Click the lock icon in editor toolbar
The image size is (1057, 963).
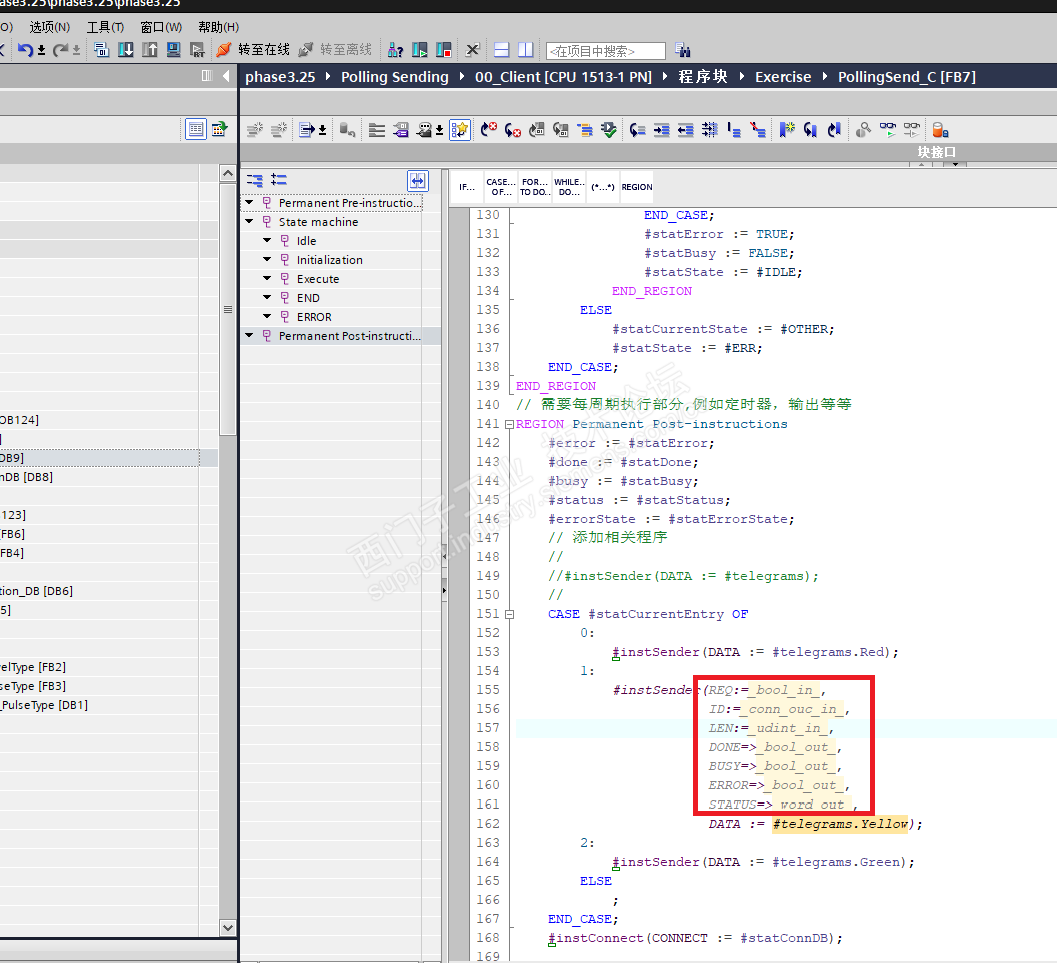tap(940, 130)
